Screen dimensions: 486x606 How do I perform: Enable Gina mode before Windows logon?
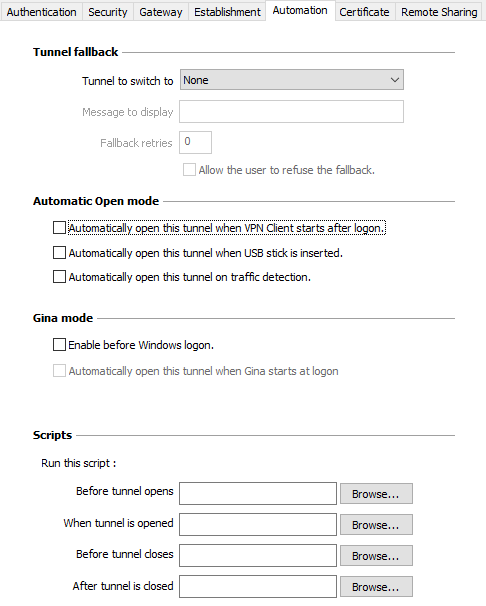[x=59, y=344]
